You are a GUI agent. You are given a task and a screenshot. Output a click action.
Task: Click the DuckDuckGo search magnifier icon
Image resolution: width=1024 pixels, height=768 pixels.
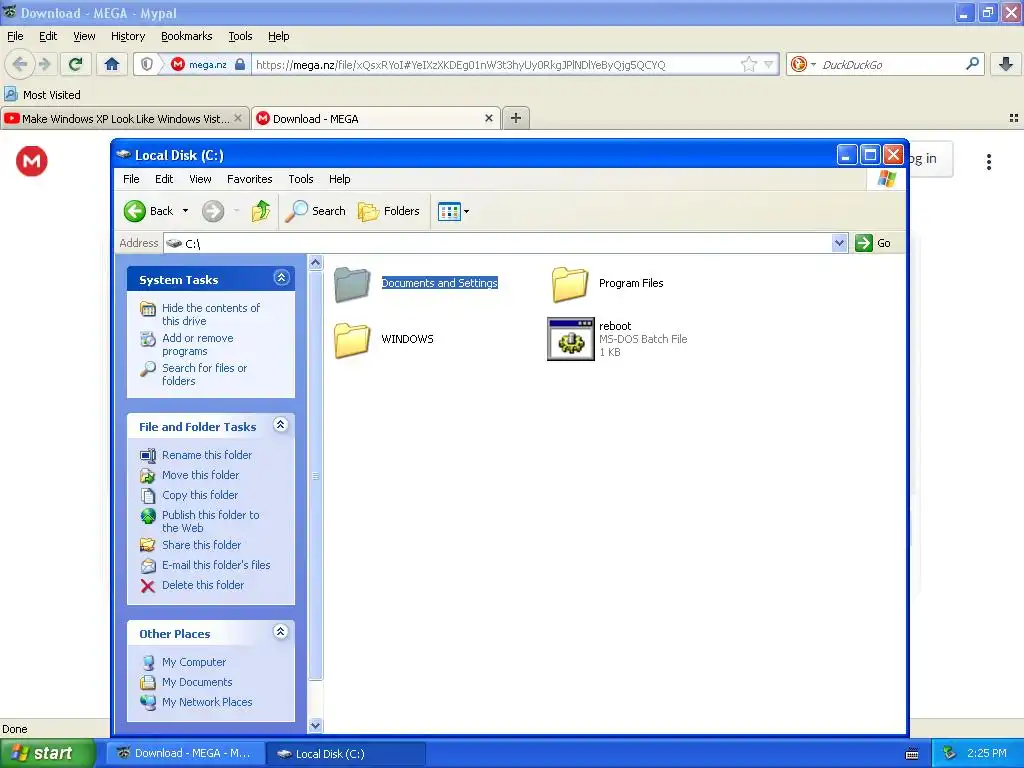(x=972, y=64)
